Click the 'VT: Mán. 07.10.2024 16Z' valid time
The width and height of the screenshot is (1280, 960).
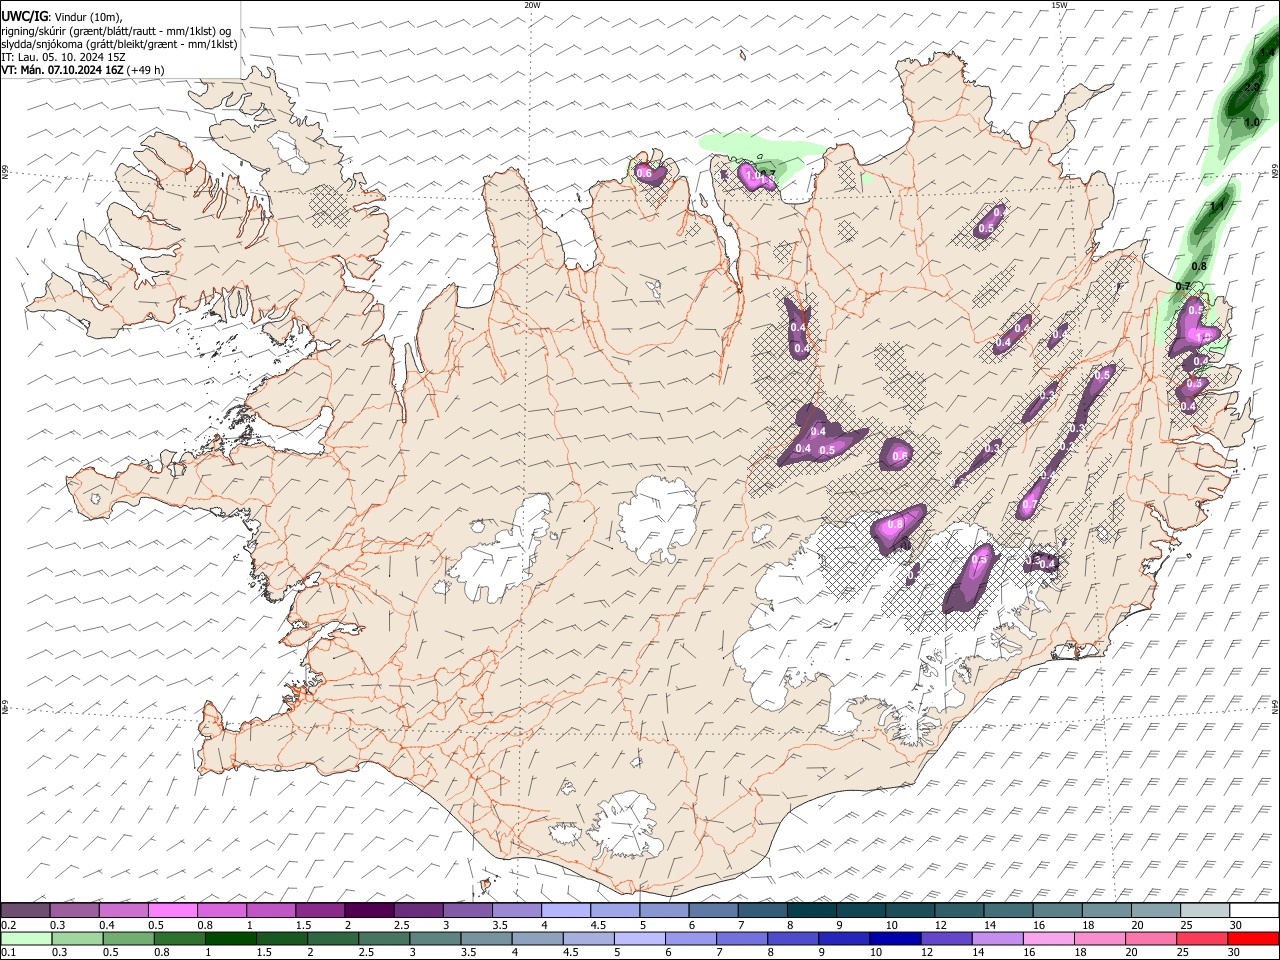pyautogui.click(x=62, y=70)
